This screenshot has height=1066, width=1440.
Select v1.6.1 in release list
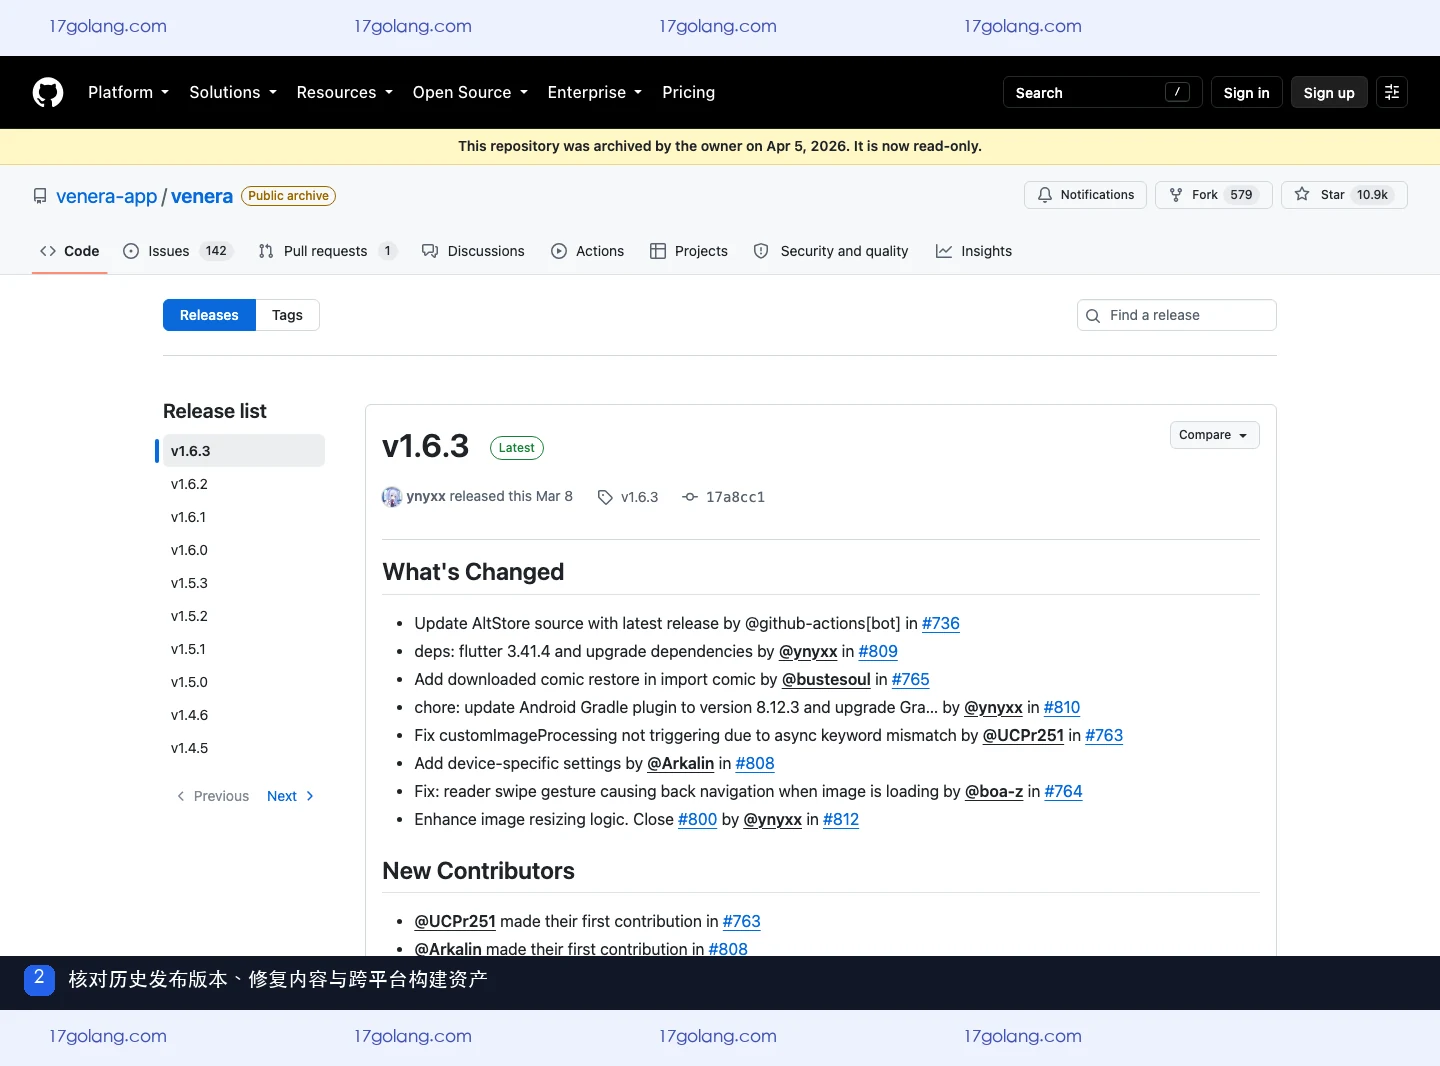[x=243, y=517]
